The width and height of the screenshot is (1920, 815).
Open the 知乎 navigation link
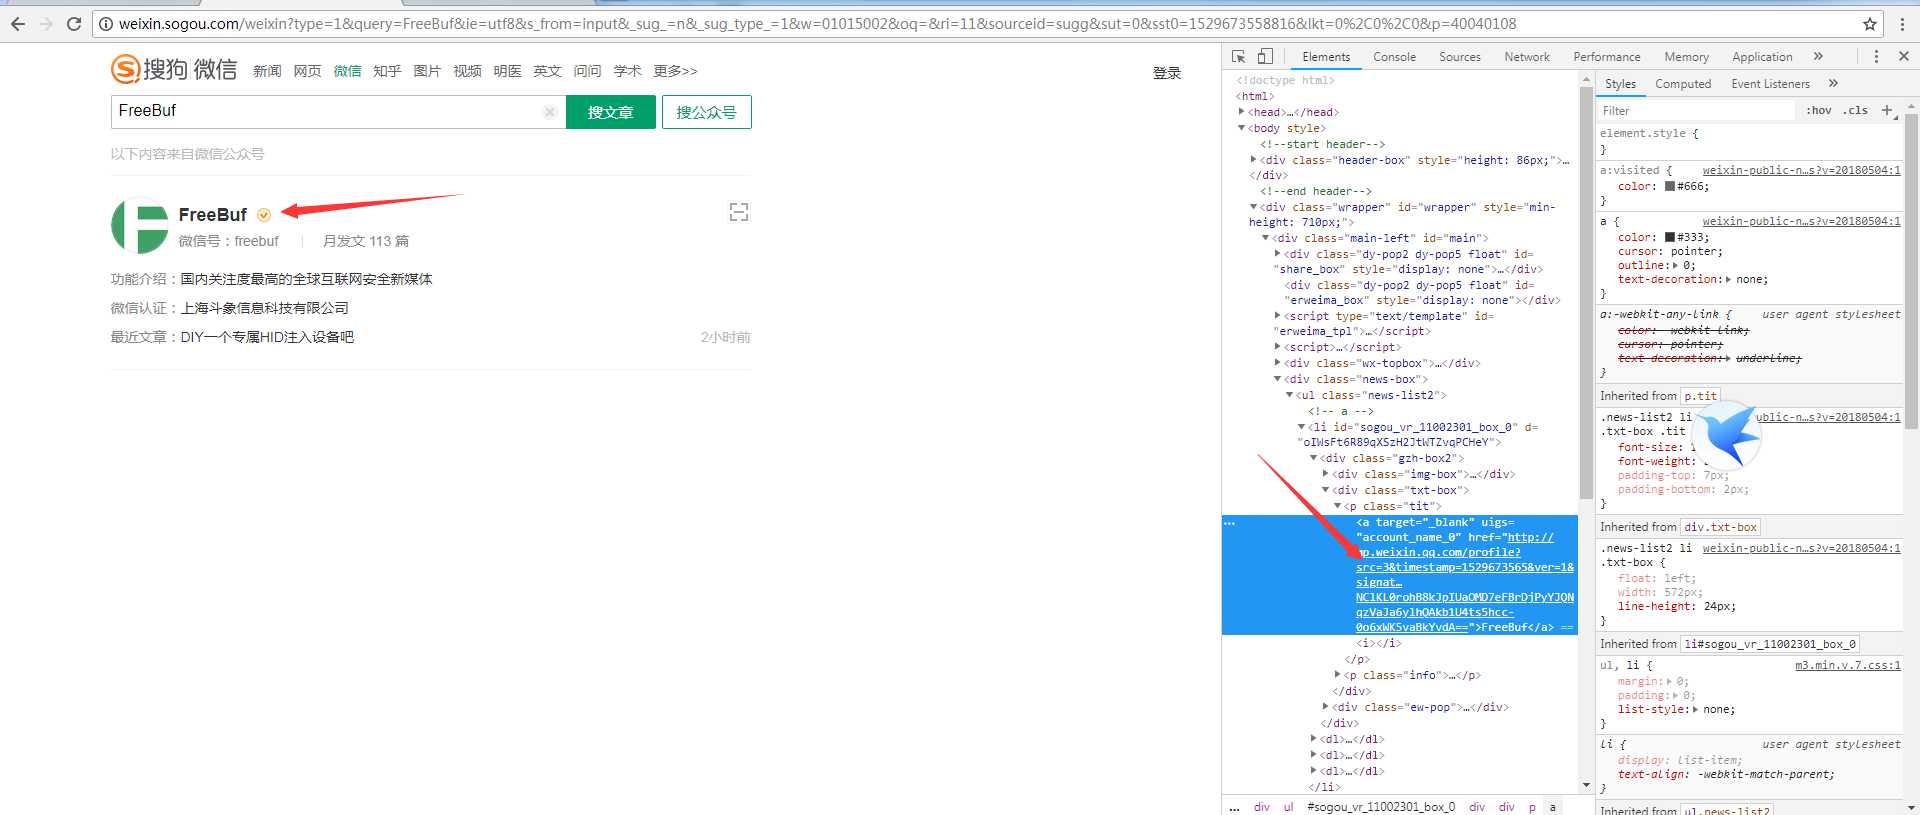pyautogui.click(x=387, y=71)
